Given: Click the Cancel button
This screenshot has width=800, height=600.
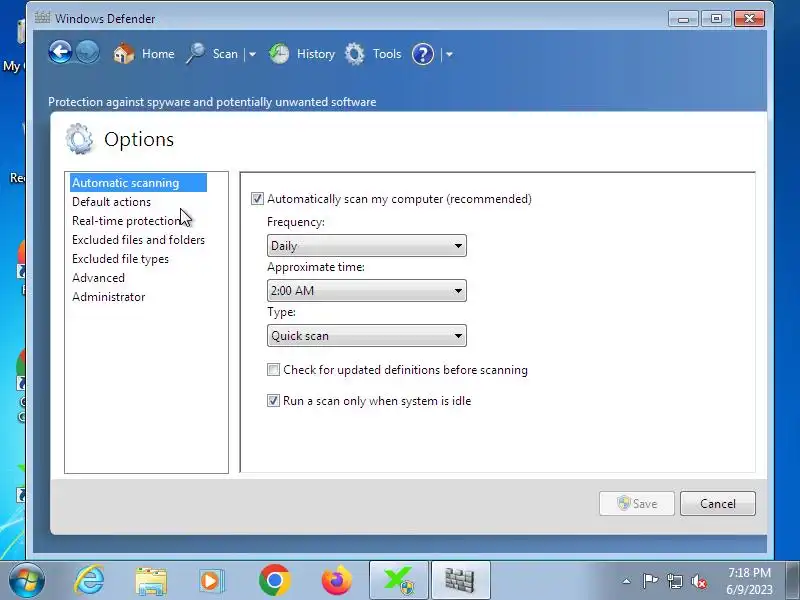Looking at the screenshot, I should [718, 504].
